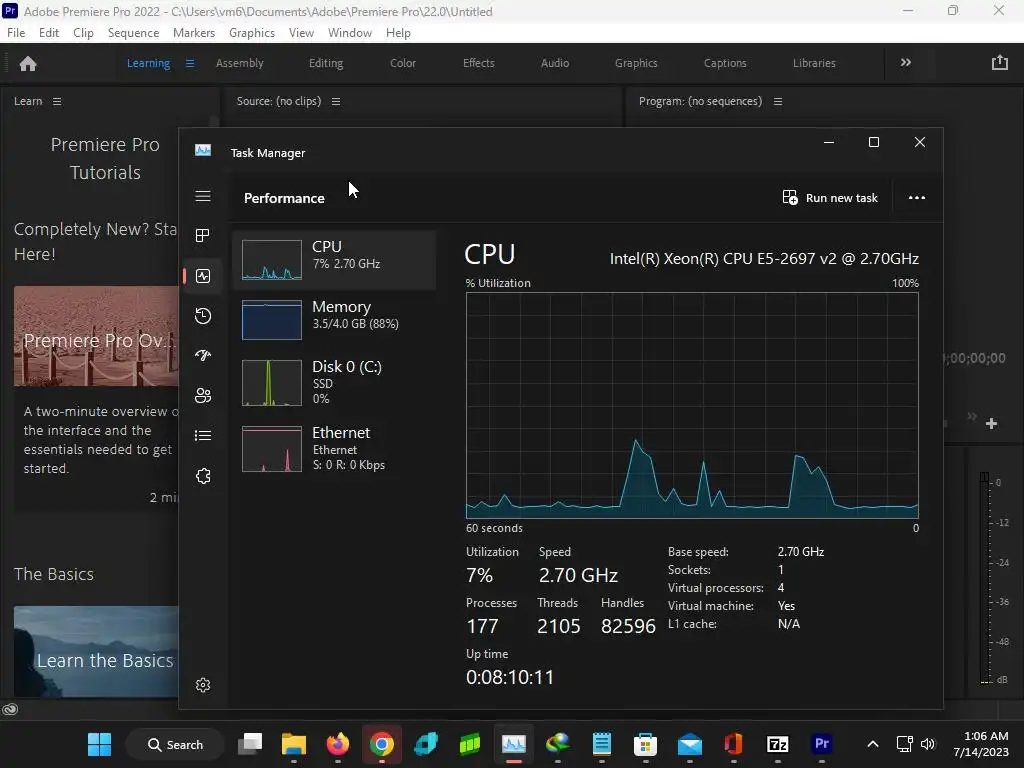The width and height of the screenshot is (1024, 768).
Task: Click taskbar Search box
Action: pyautogui.click(x=175, y=744)
